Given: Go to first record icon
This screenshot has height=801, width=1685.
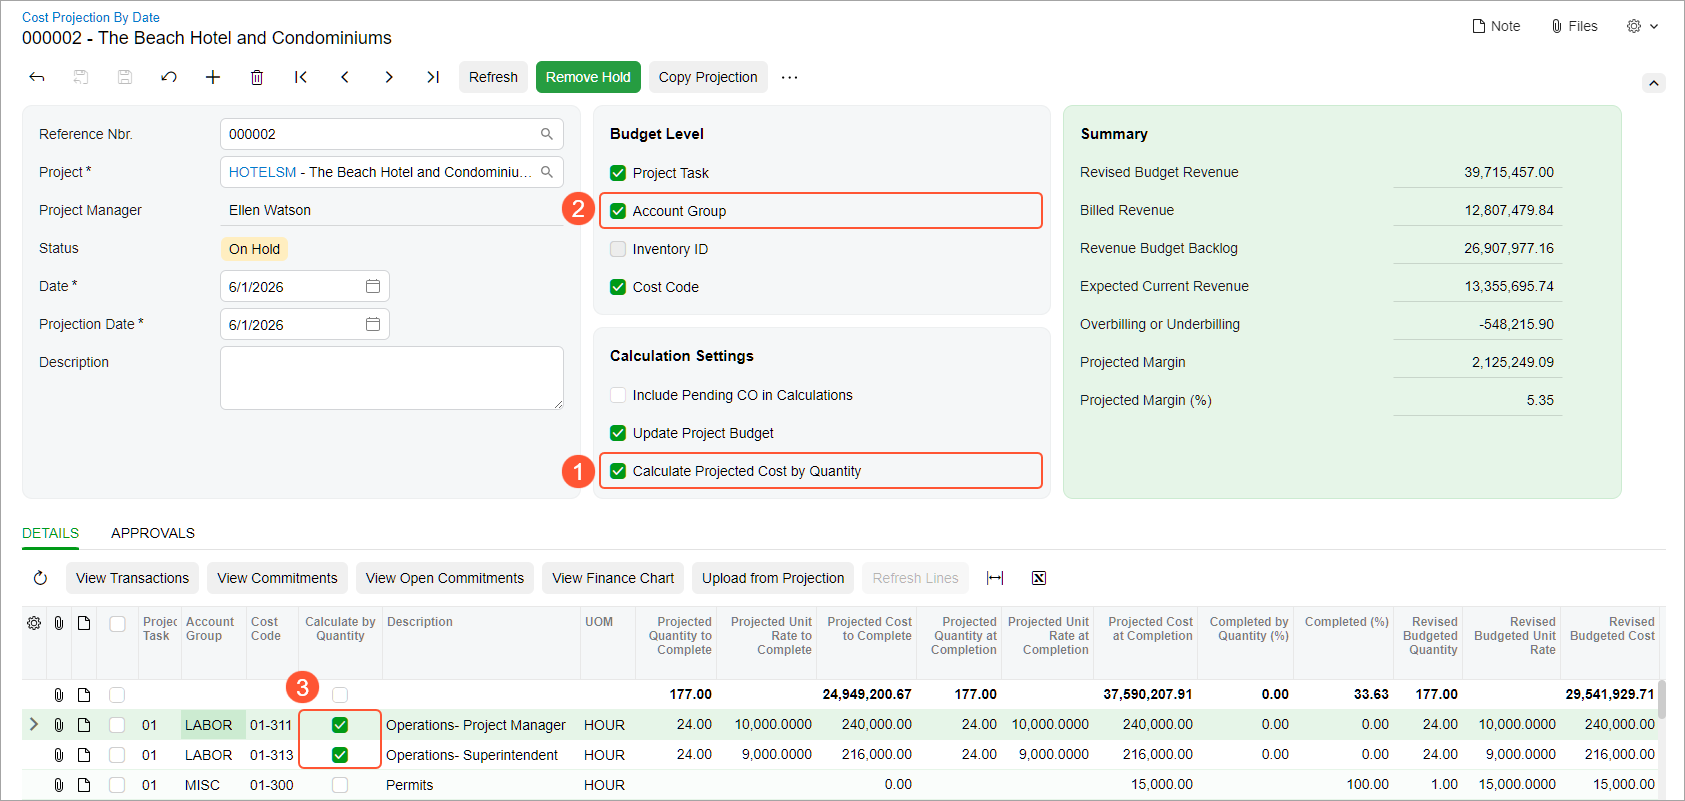Looking at the screenshot, I should [301, 77].
